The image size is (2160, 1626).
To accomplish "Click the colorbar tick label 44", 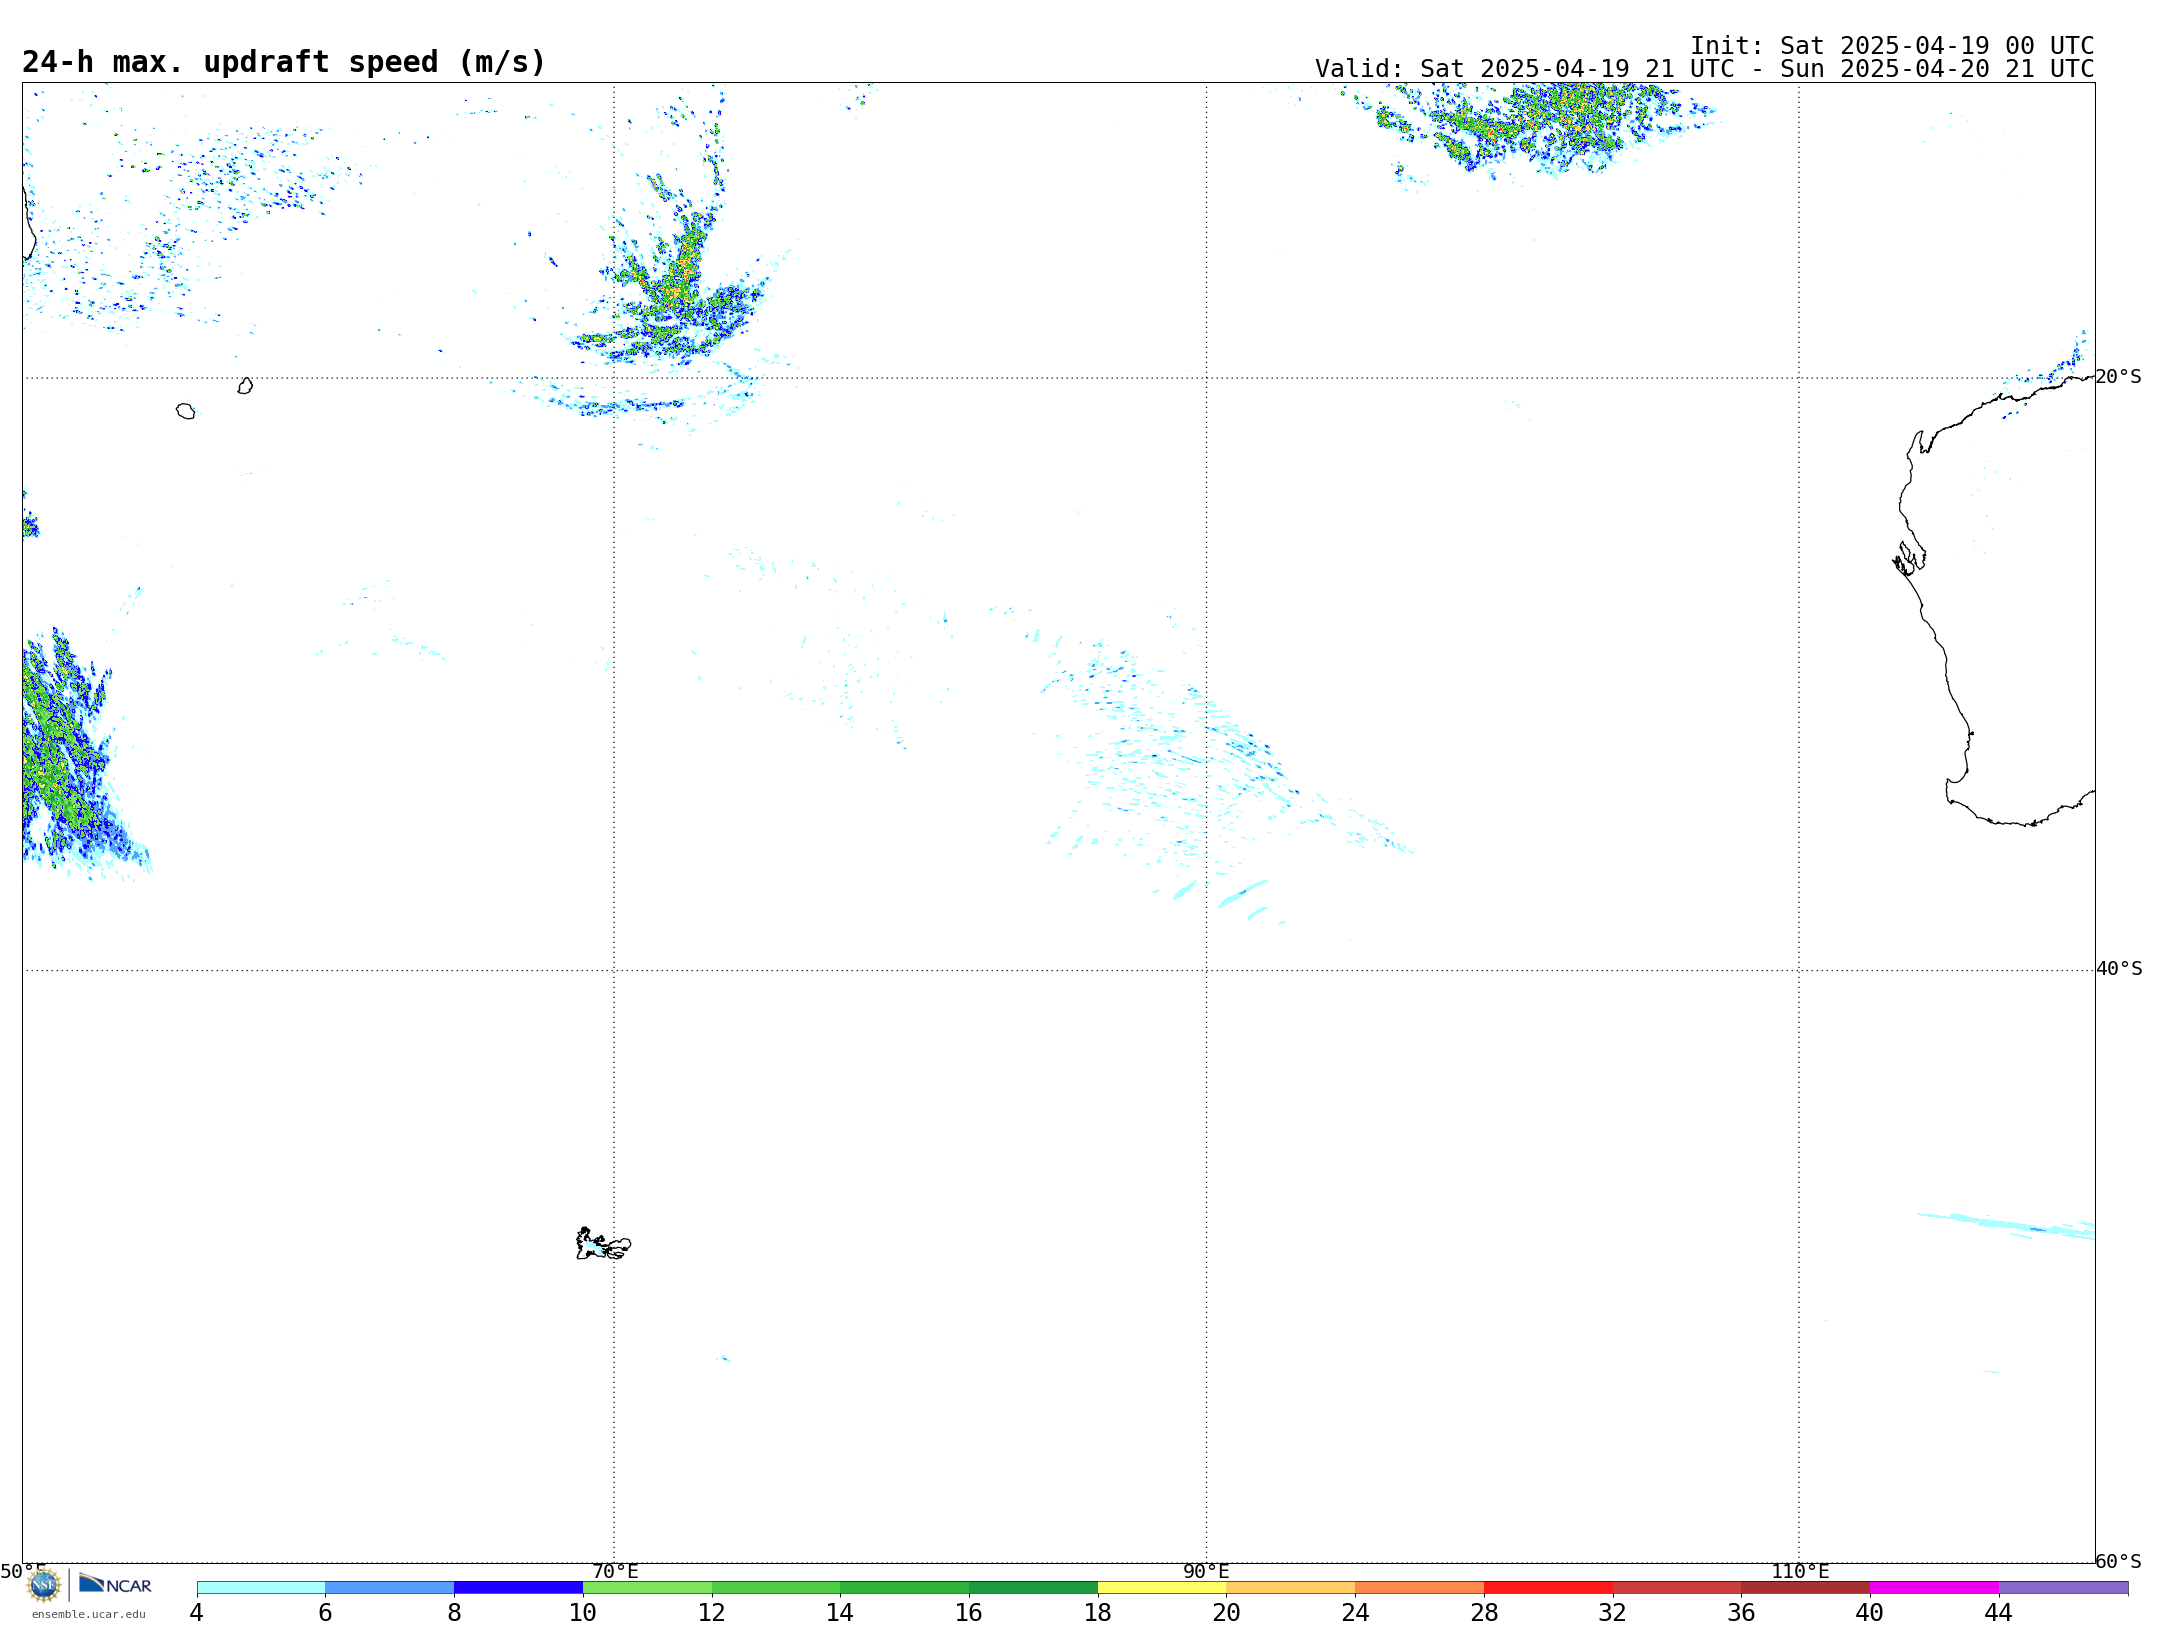I will [x=1998, y=1612].
